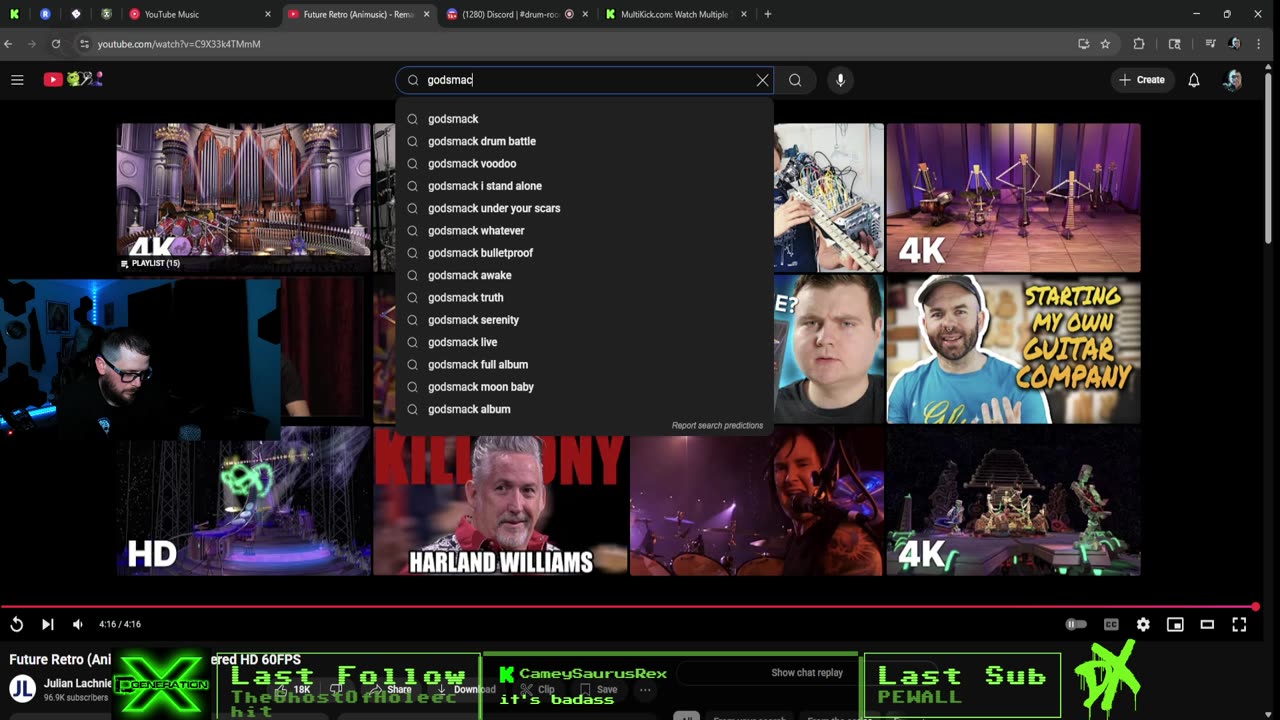Viewport: 1280px width, 720px height.
Task: Open Julian Lachniet channel avatar
Action: point(22,688)
